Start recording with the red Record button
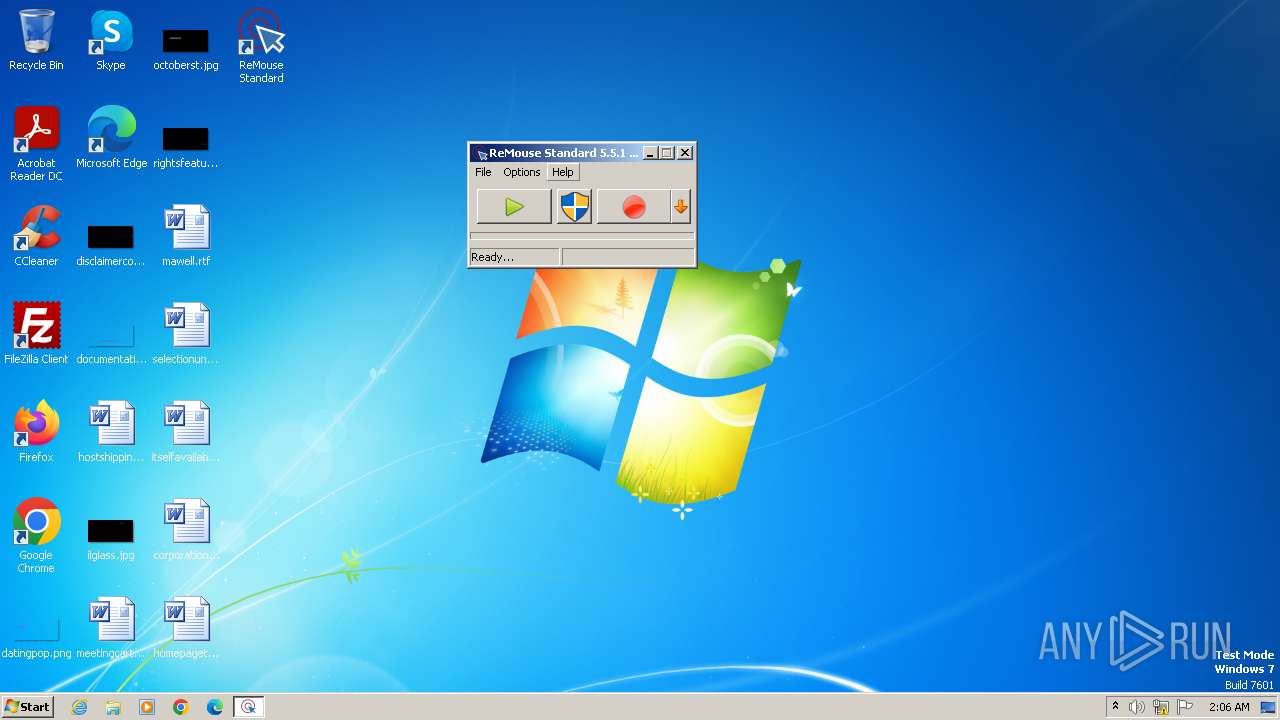The height and width of the screenshot is (720, 1280). point(633,207)
